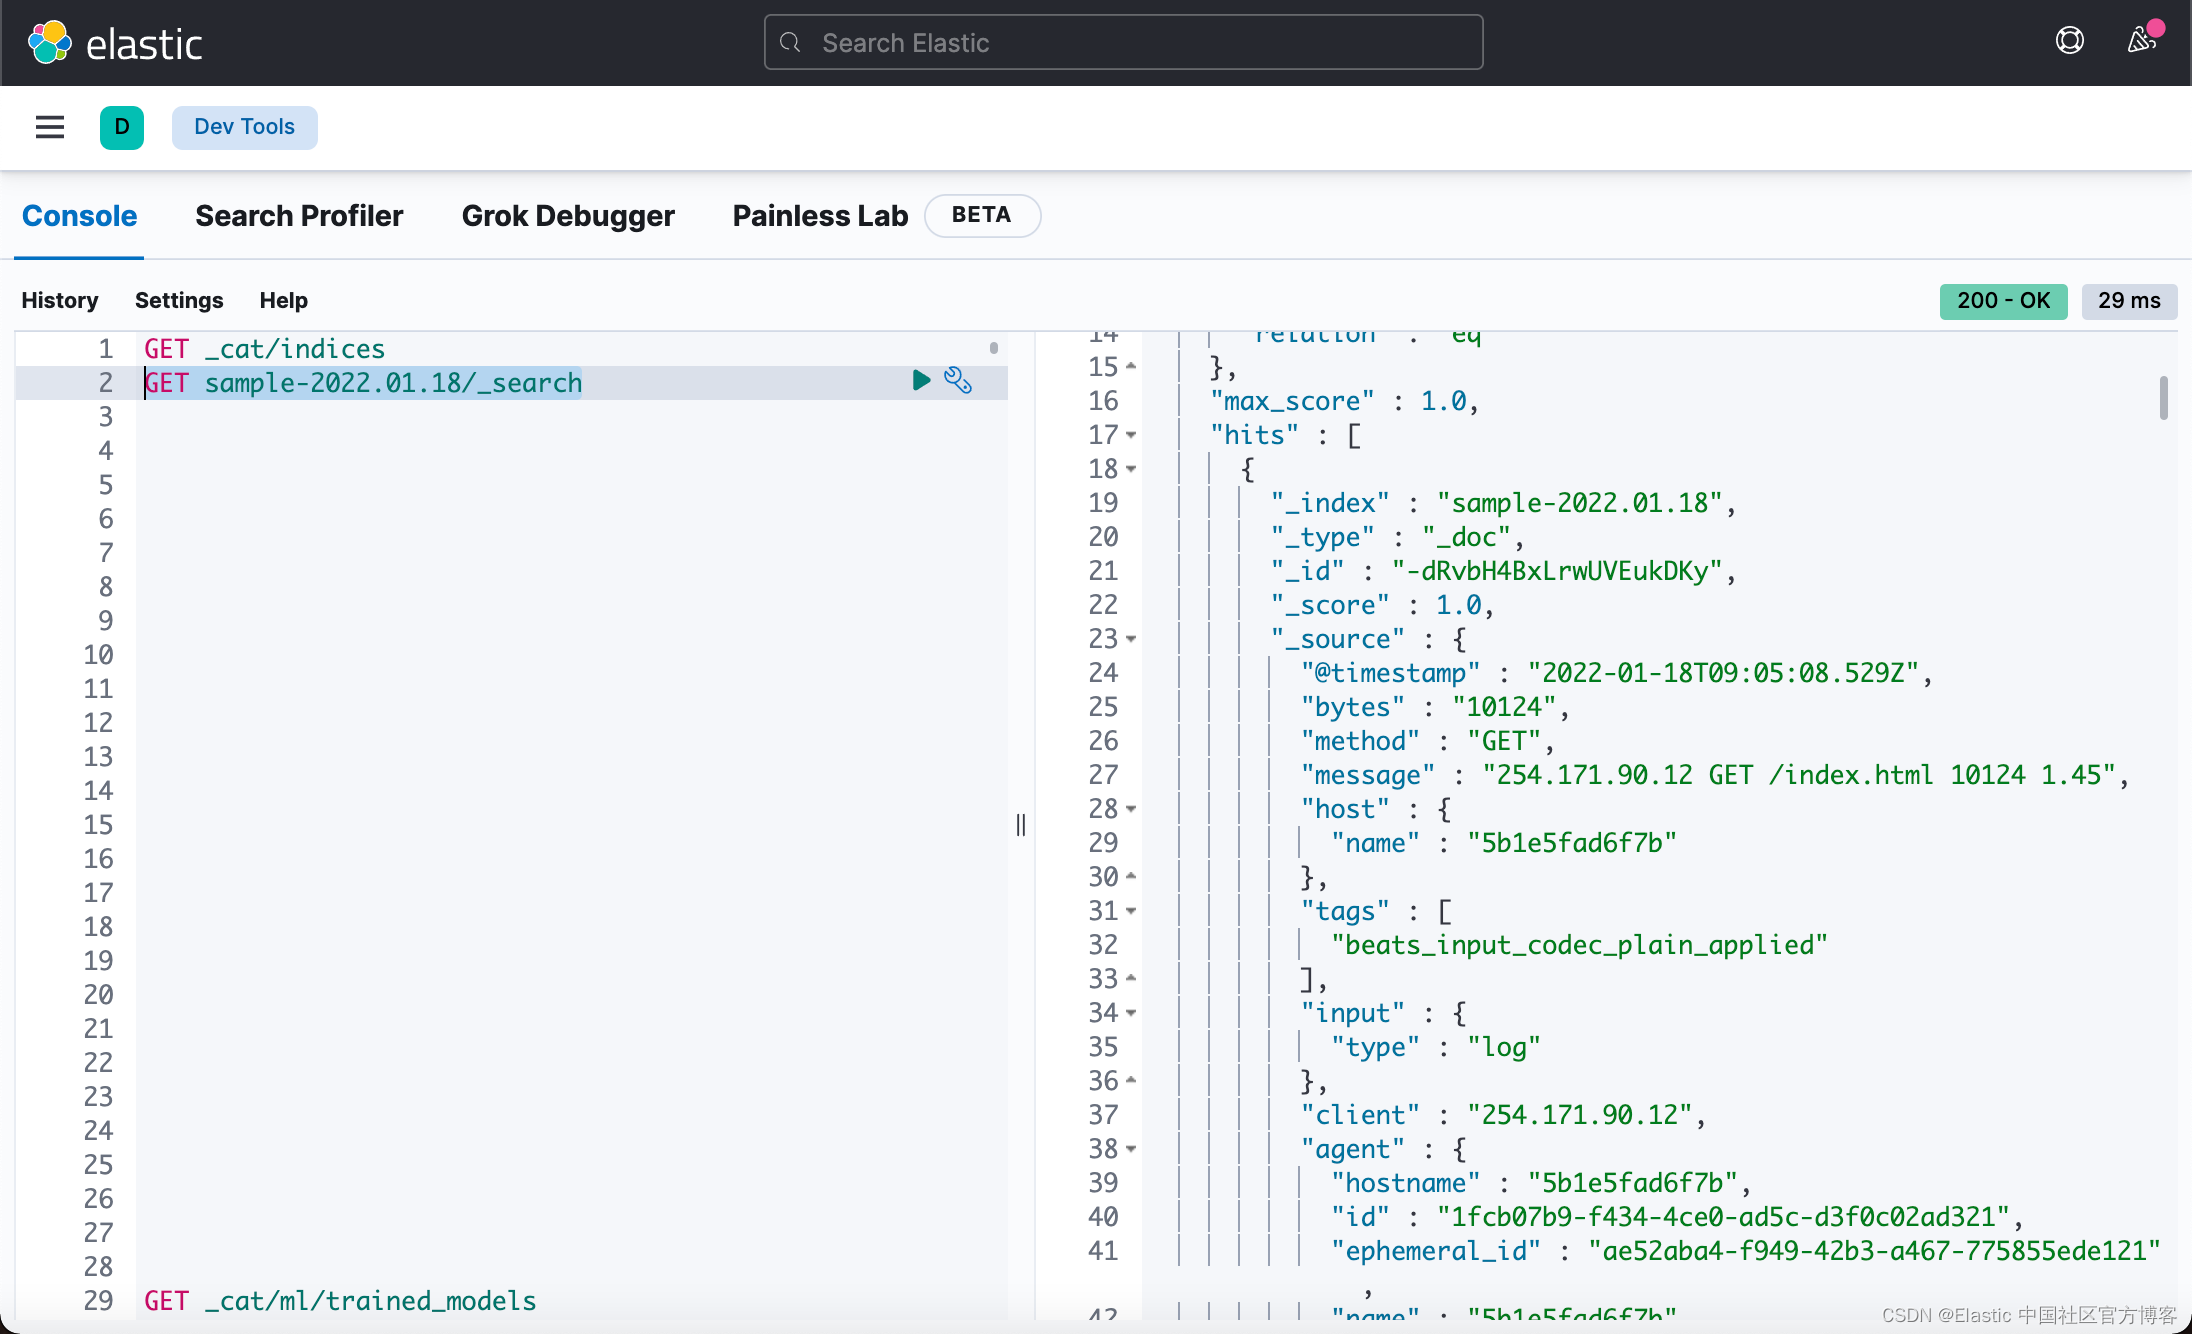
Task: Click the fold arrow at output line 36
Action: pos(1131,1081)
